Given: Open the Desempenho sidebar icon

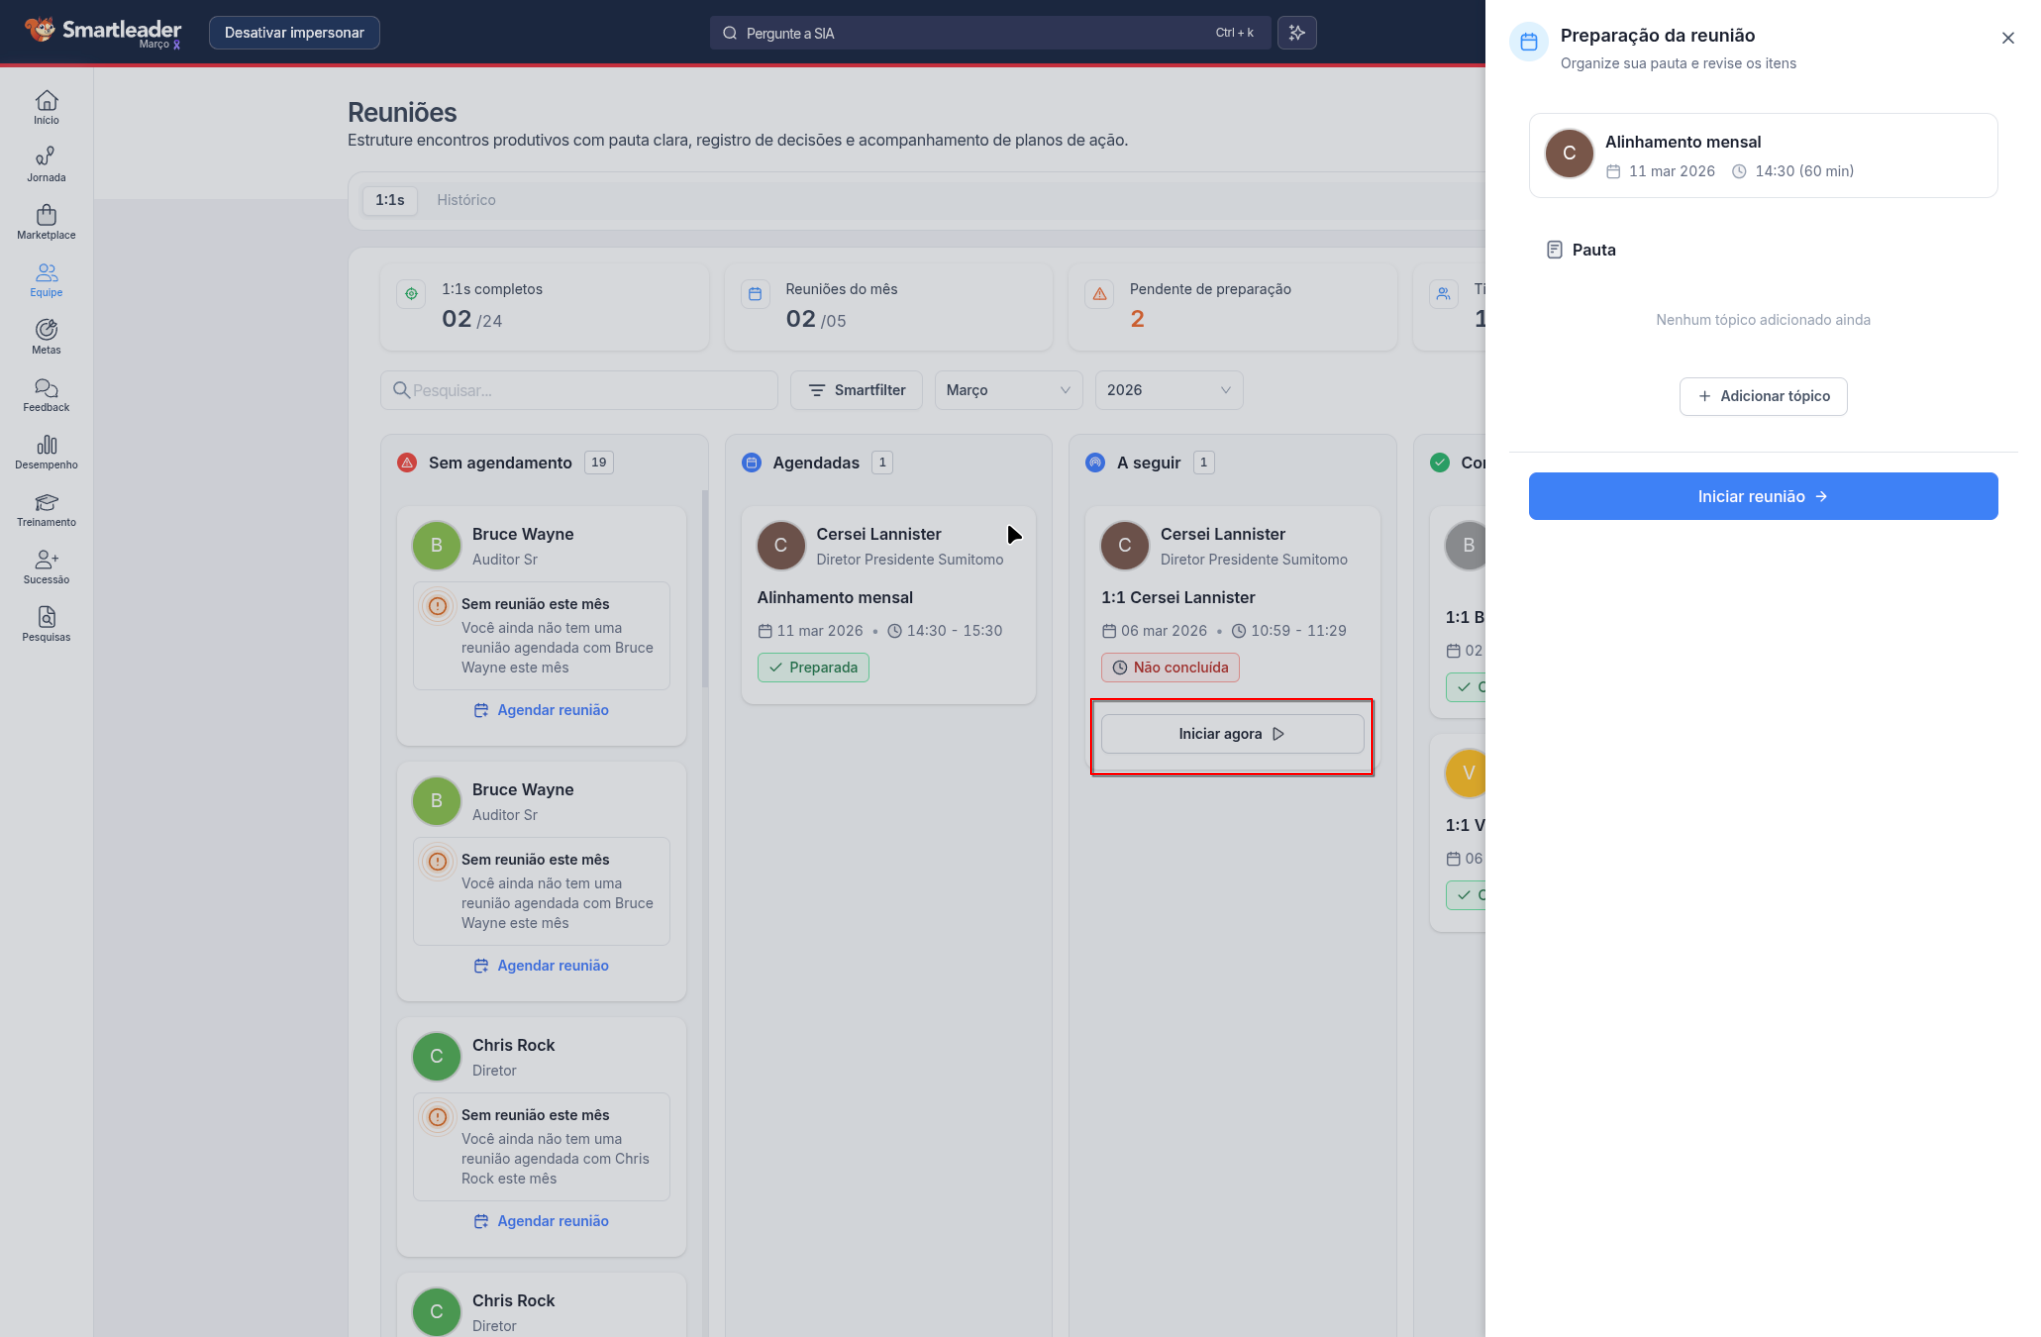Looking at the screenshot, I should click(x=46, y=451).
